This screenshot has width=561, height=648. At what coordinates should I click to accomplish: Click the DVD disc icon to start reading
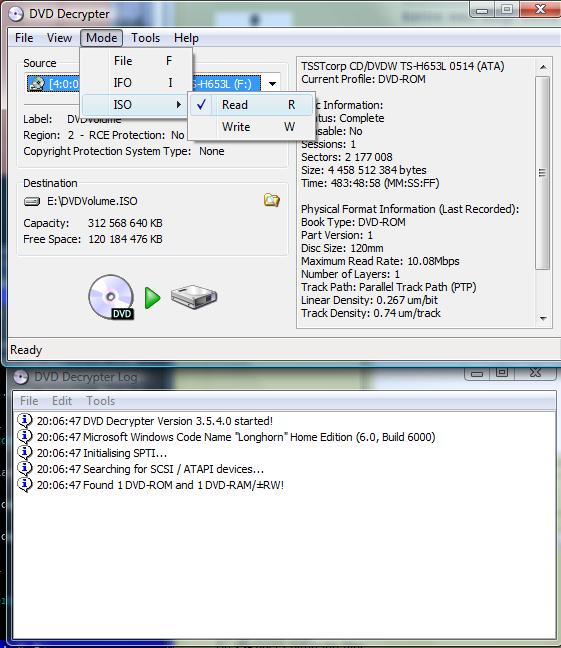click(x=111, y=297)
